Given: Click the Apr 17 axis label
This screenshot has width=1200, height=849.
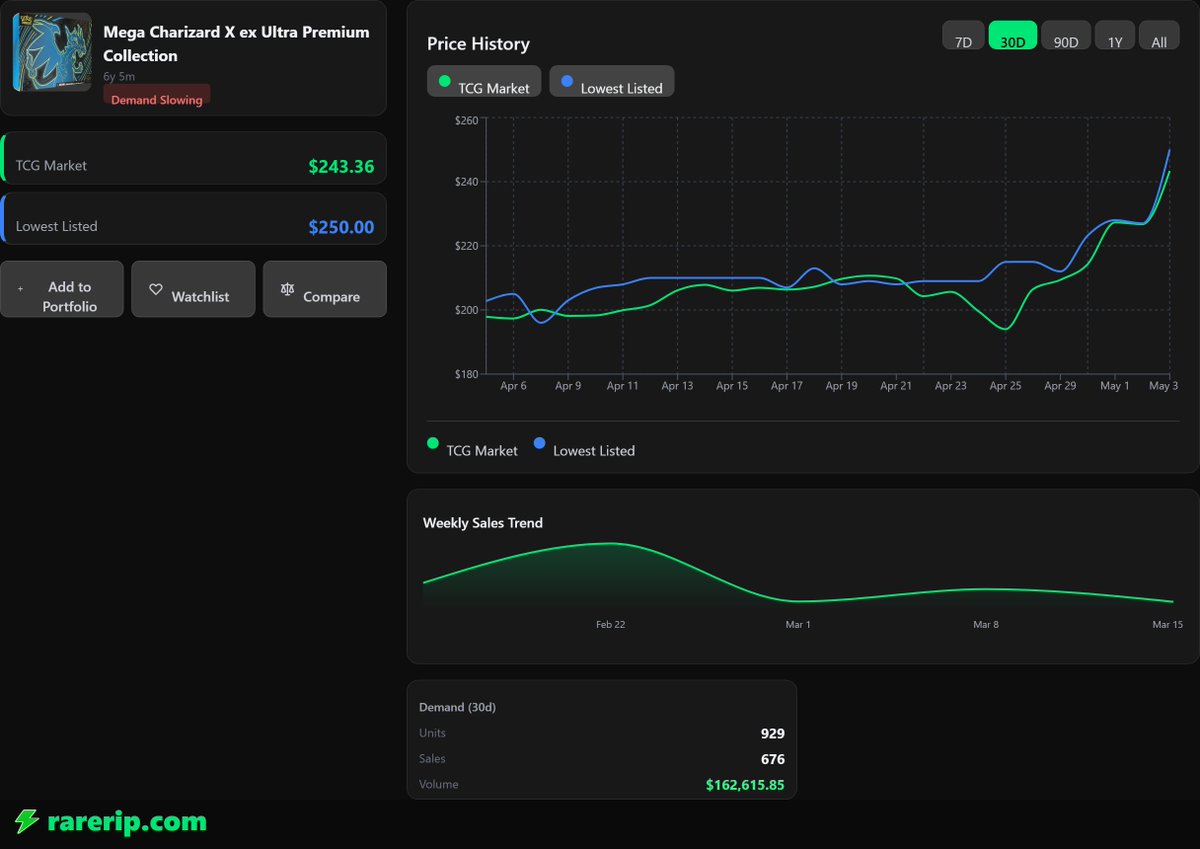Looking at the screenshot, I should click(x=786, y=386).
